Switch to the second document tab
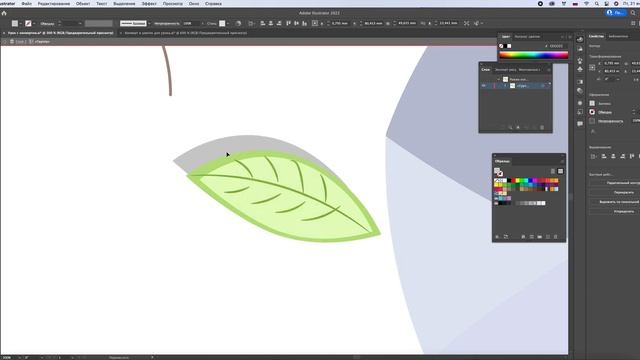The width and height of the screenshot is (640, 360). click(185, 33)
